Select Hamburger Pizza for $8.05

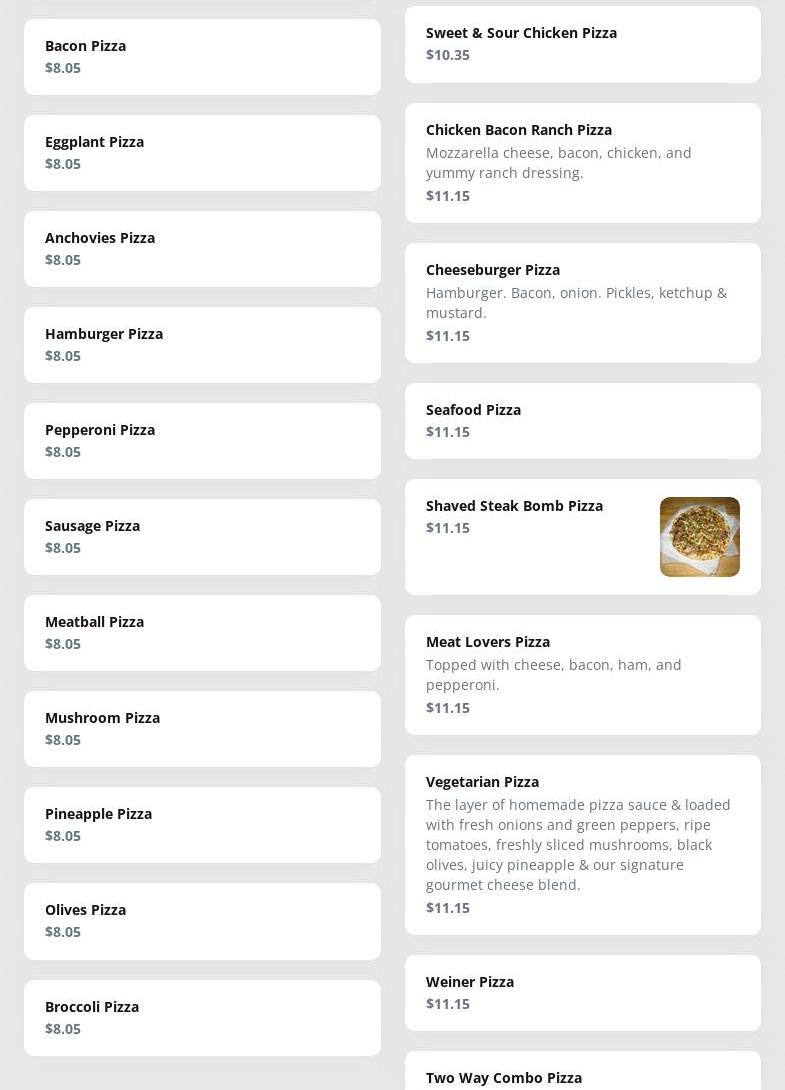202,345
